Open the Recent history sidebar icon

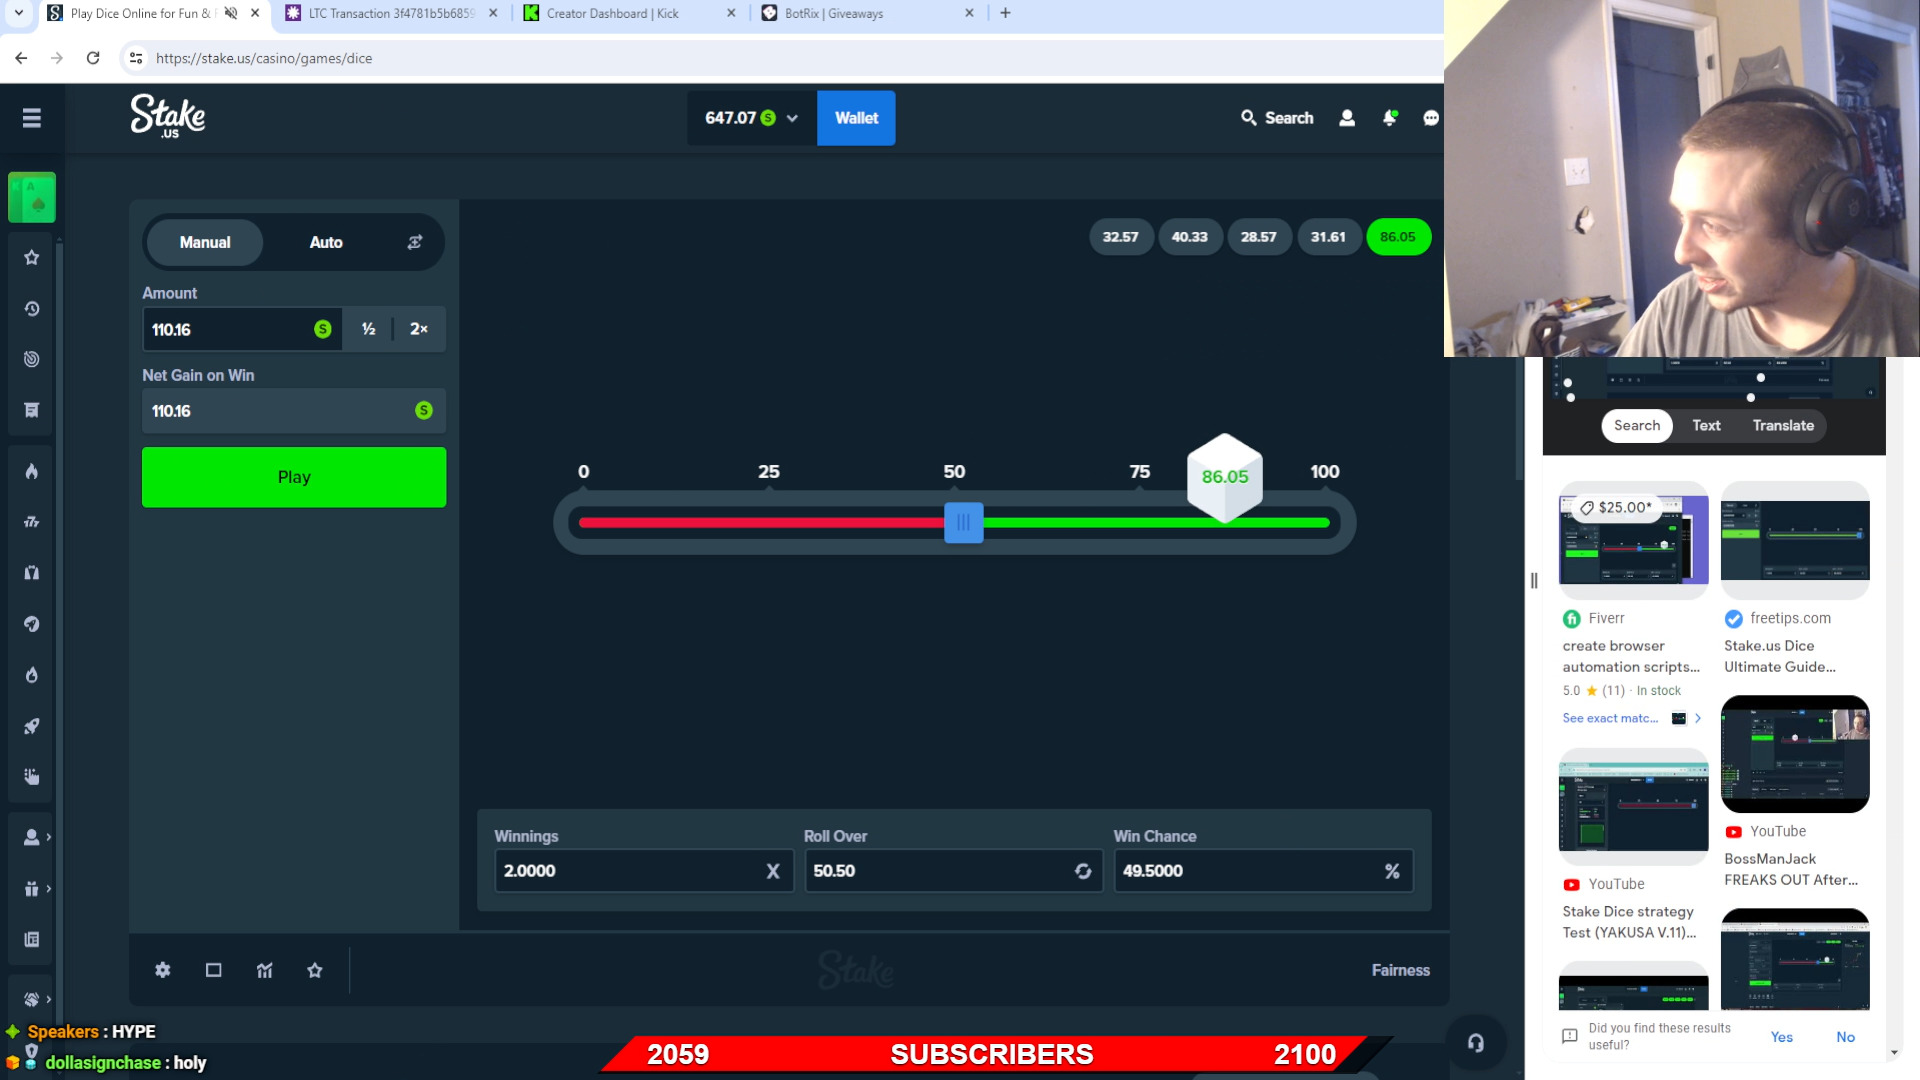(x=32, y=308)
